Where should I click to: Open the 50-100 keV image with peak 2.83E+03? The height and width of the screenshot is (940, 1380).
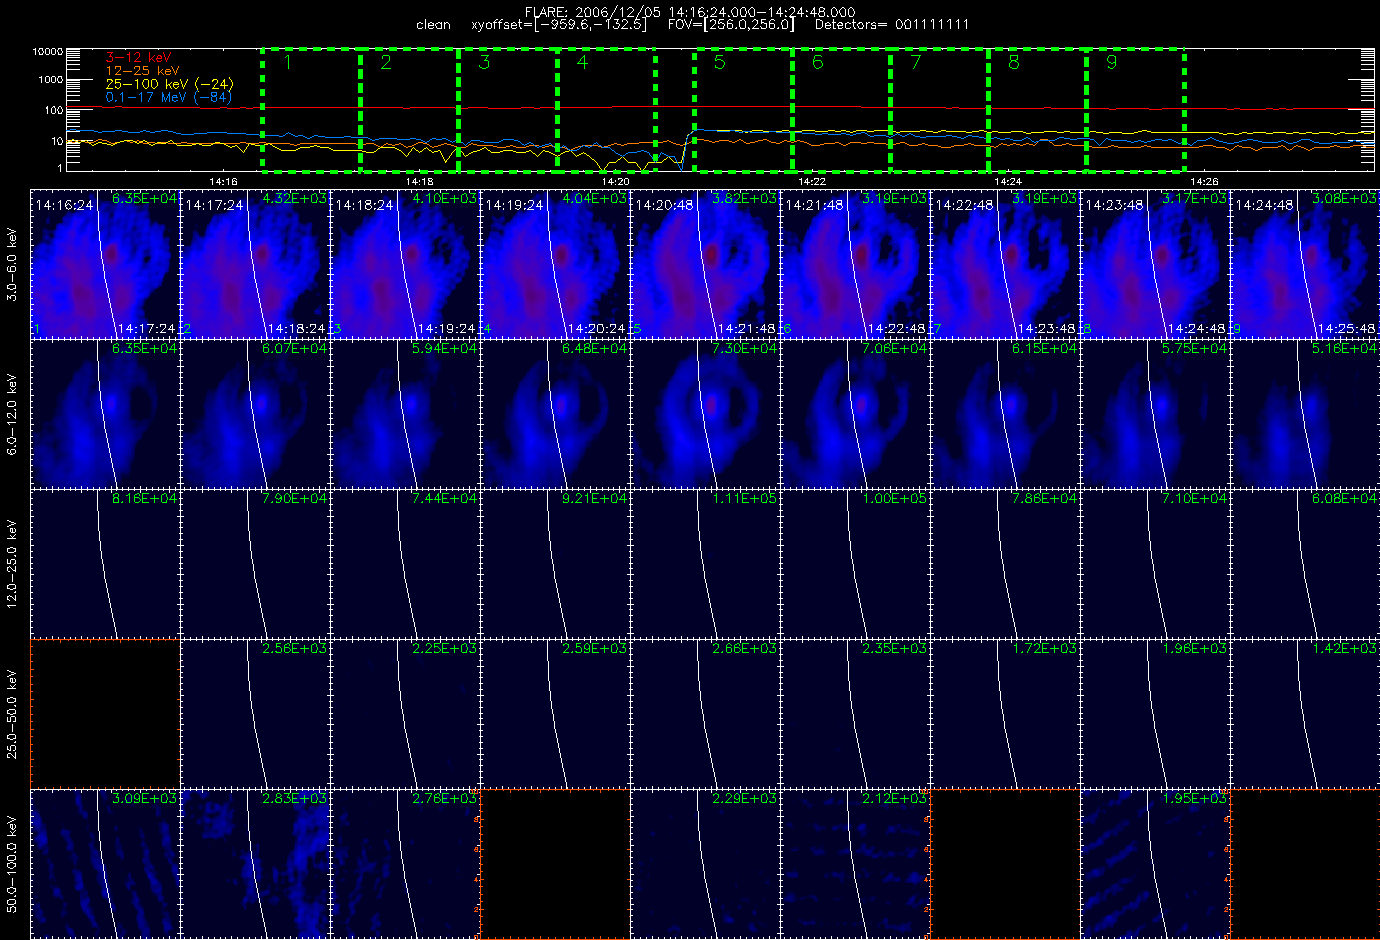click(255, 864)
